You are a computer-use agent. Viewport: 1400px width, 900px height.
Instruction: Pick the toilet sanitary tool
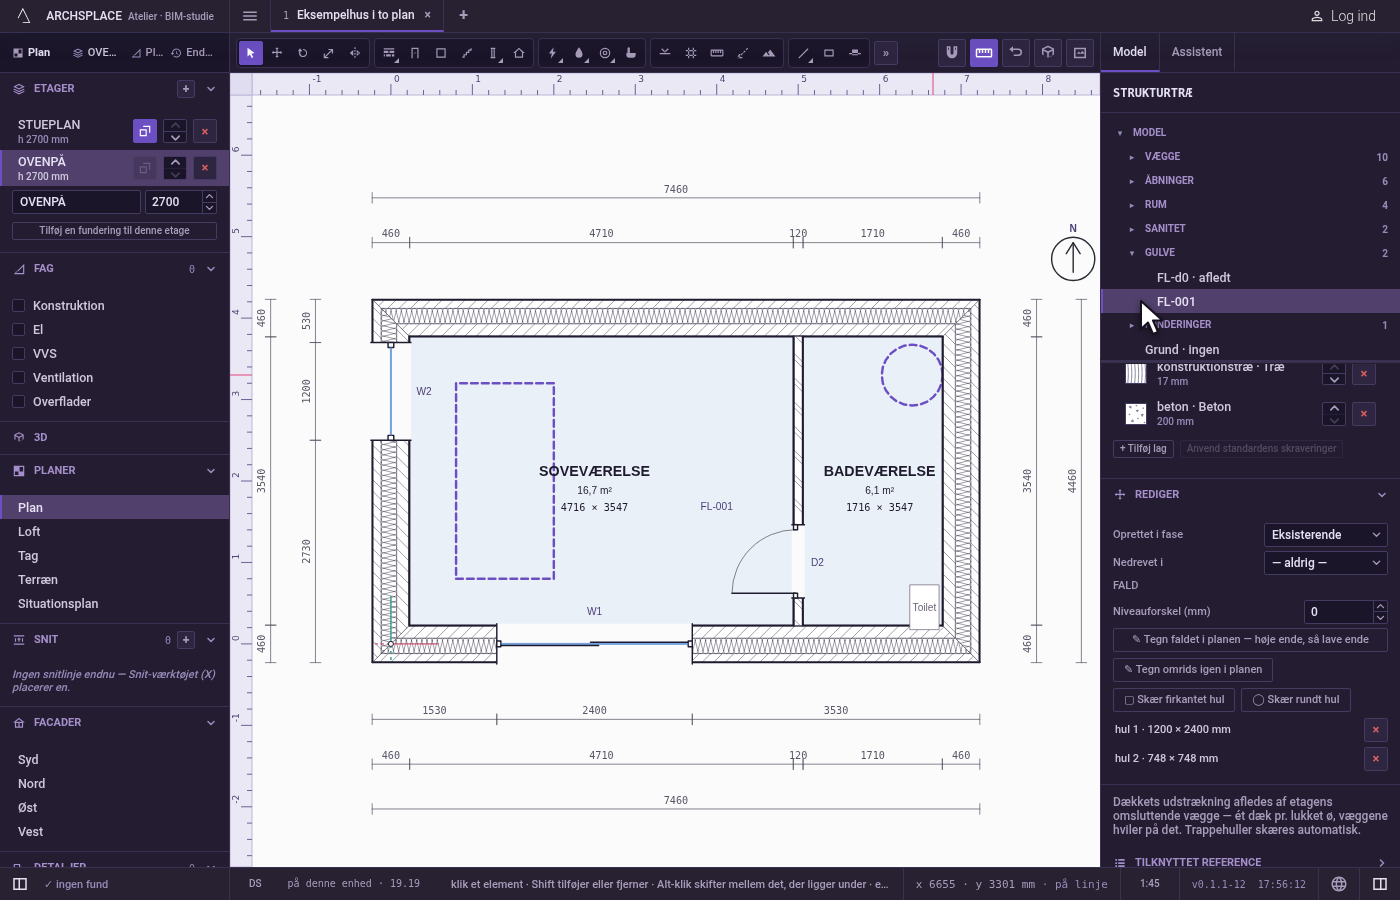[x=631, y=53]
